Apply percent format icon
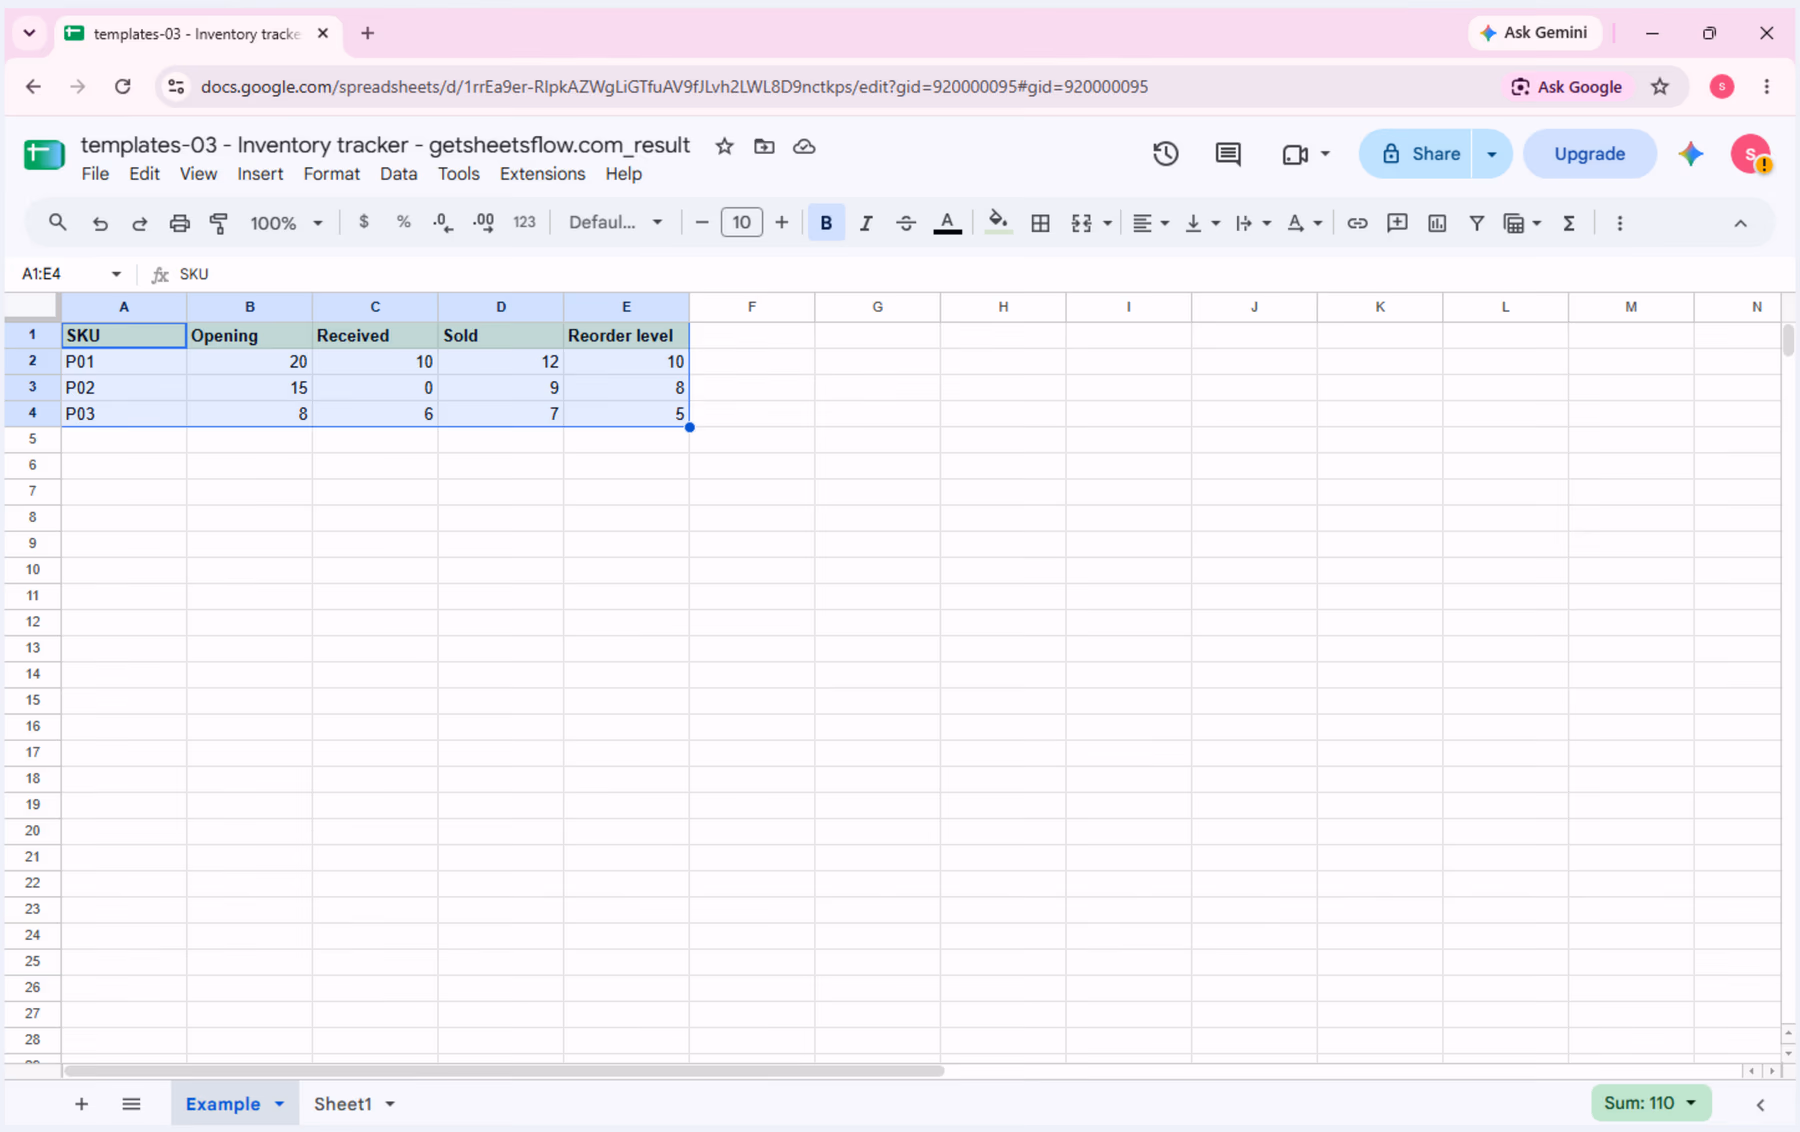The image size is (1800, 1132). [404, 222]
